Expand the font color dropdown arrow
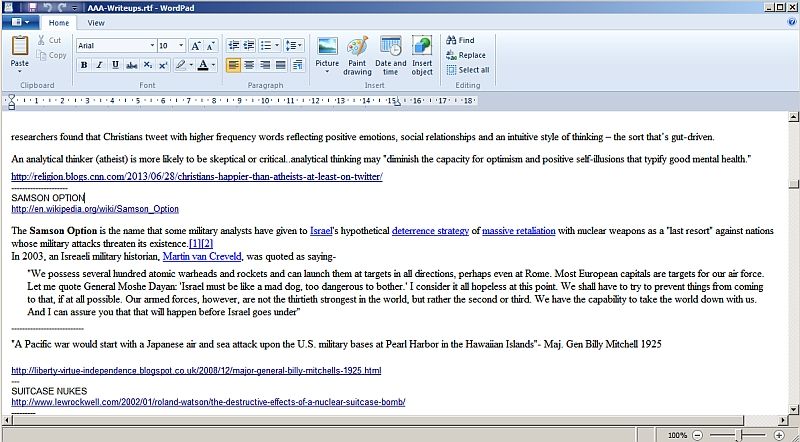Viewport: 800px width, 442px height. tap(214, 65)
